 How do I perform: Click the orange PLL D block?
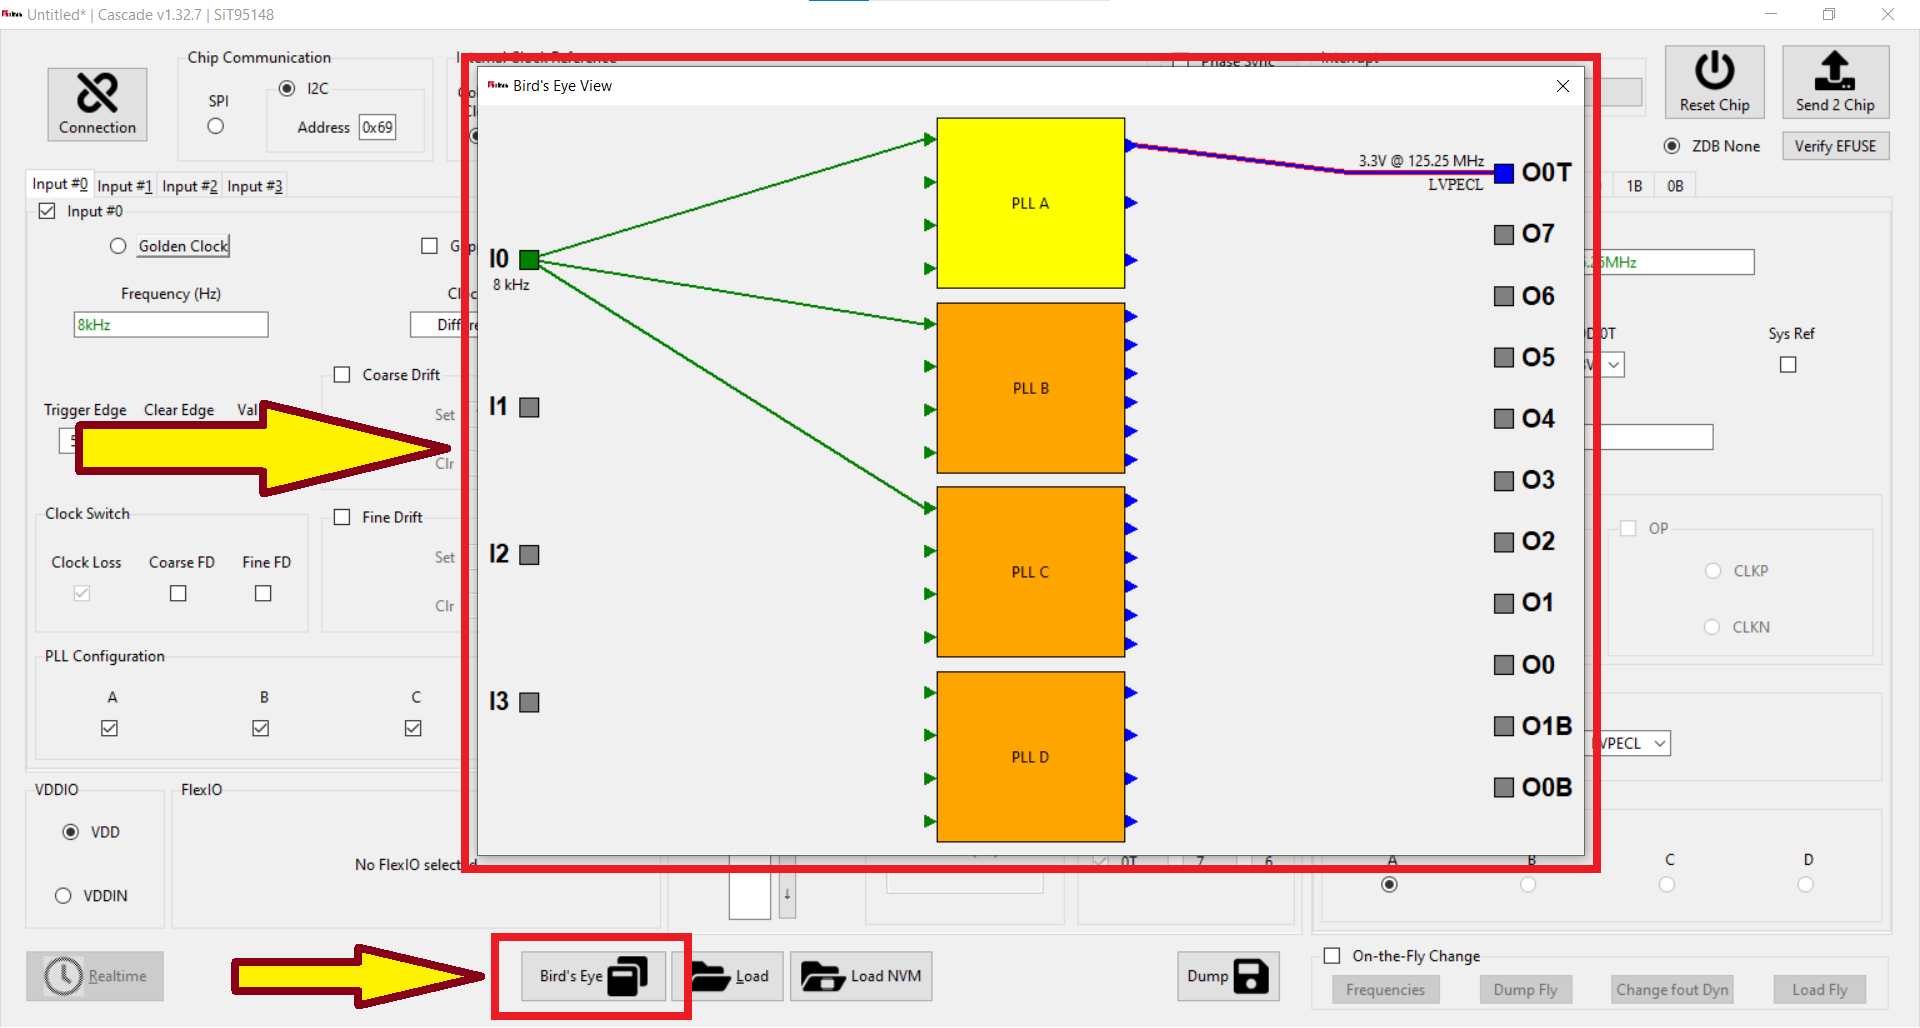[x=1030, y=757]
